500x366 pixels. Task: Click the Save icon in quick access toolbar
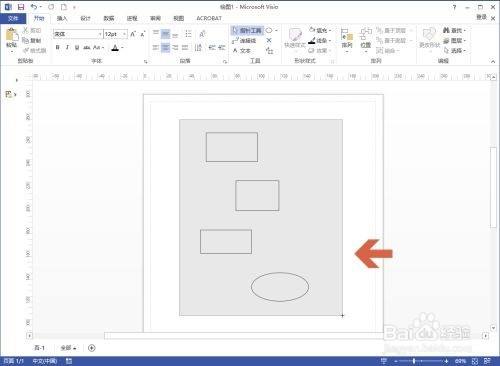click(21, 7)
